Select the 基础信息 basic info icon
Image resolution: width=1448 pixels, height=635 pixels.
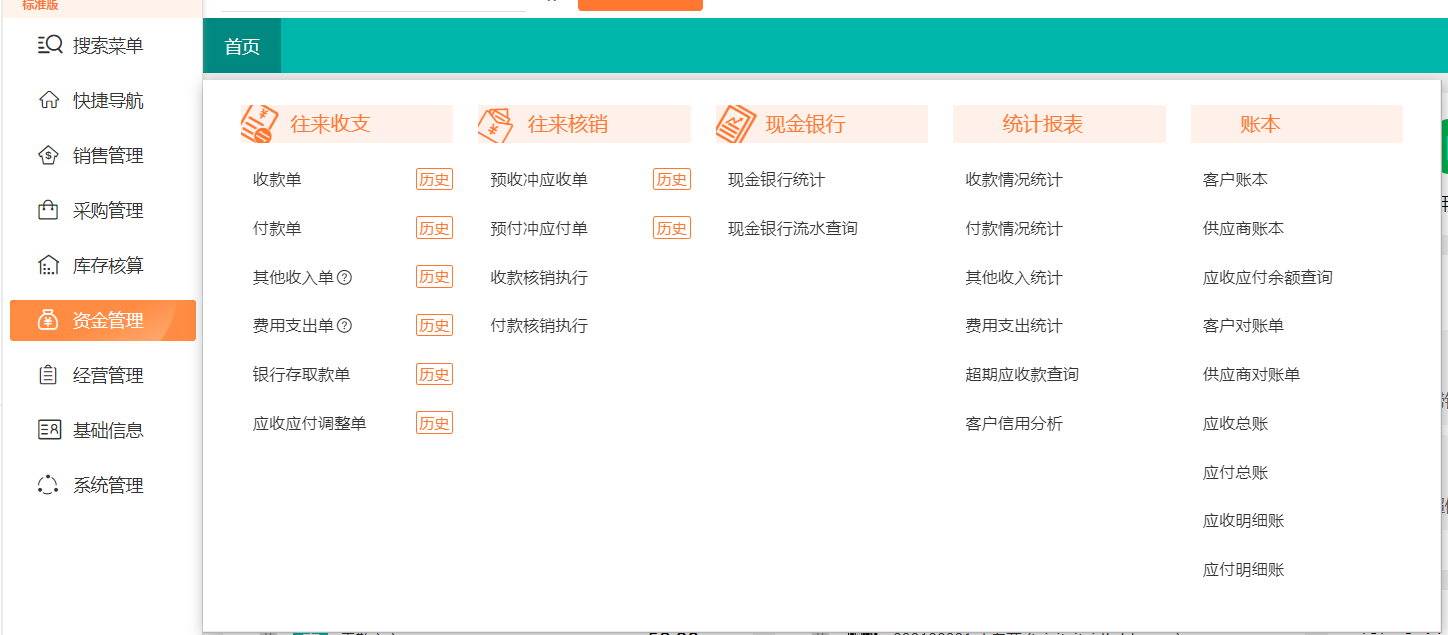[x=50, y=430]
